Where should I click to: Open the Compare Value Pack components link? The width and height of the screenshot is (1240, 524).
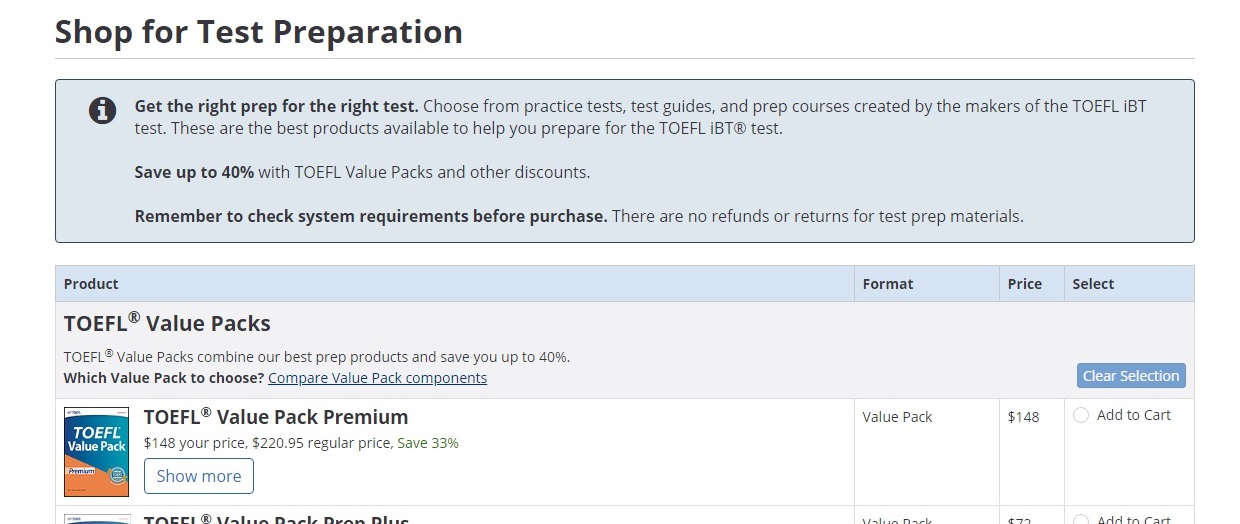(377, 378)
